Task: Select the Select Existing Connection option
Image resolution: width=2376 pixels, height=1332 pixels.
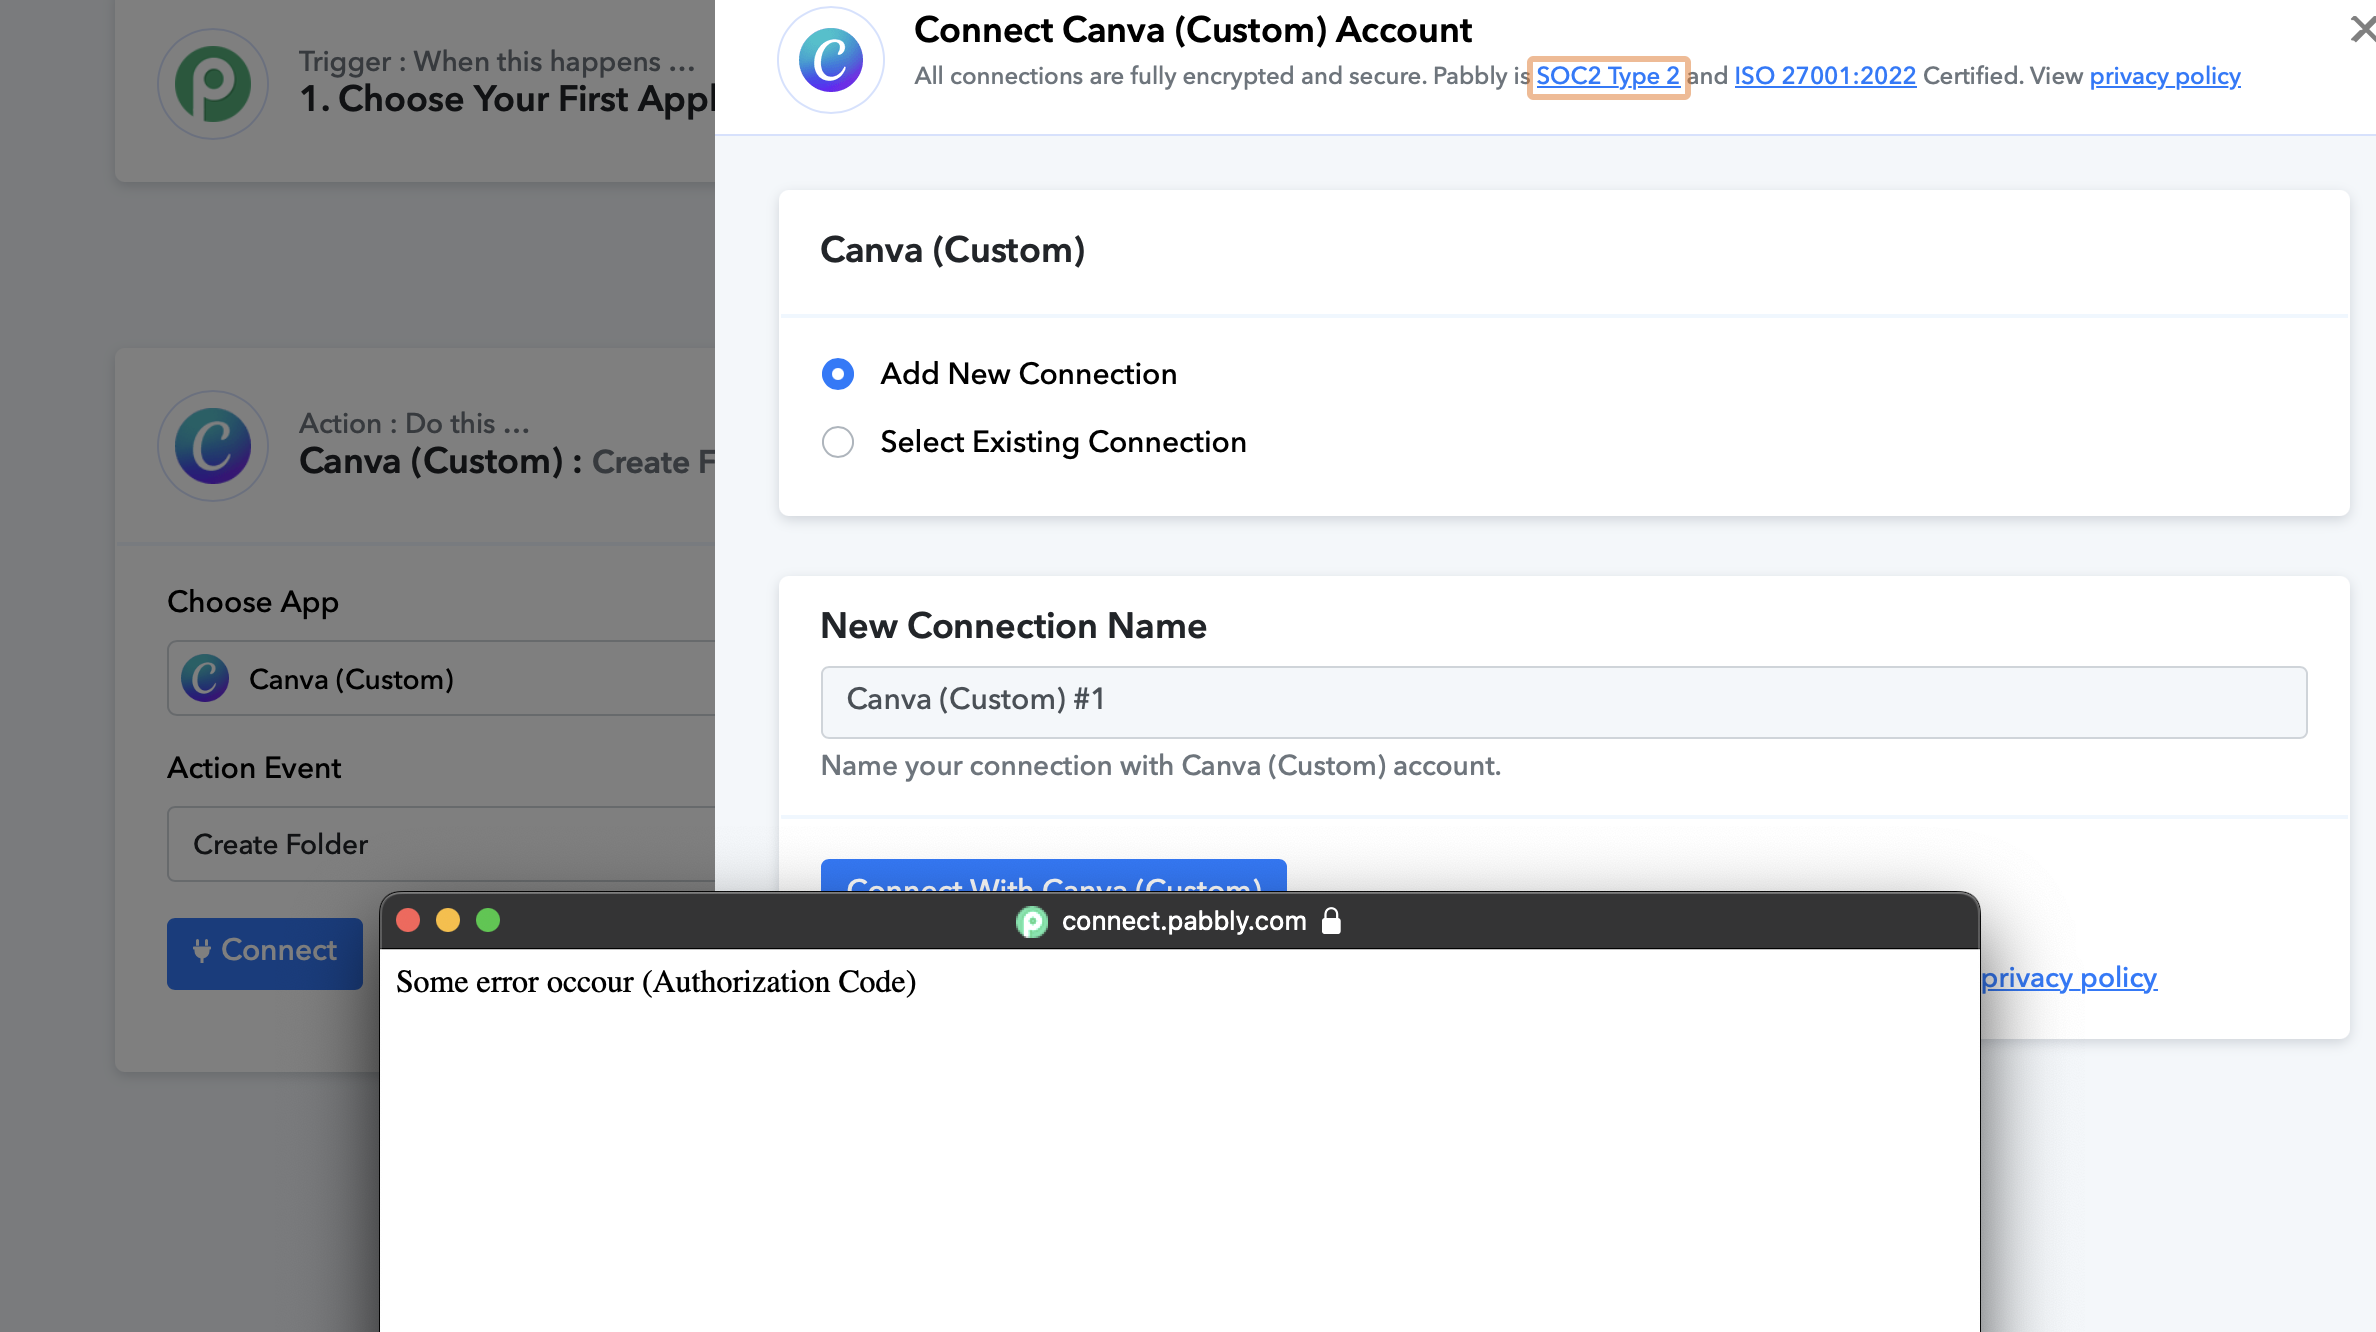Action: coord(838,442)
